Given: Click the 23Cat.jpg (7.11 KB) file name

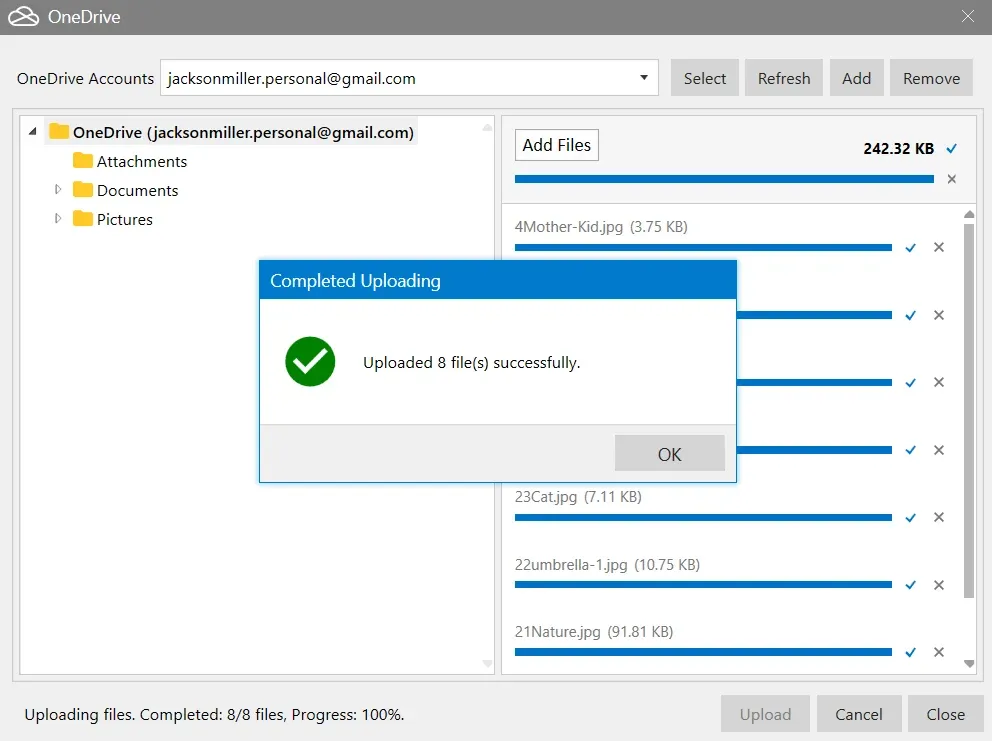Looking at the screenshot, I should click(578, 497).
